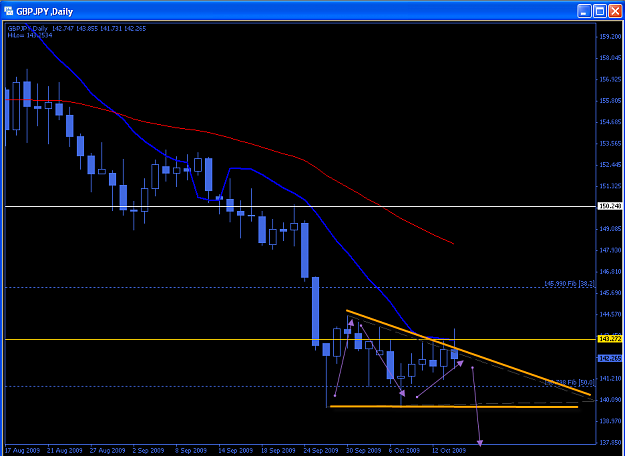Click the 149.085 price scale value
Image resolution: width=625 pixels, height=456 pixels.
coord(610,229)
